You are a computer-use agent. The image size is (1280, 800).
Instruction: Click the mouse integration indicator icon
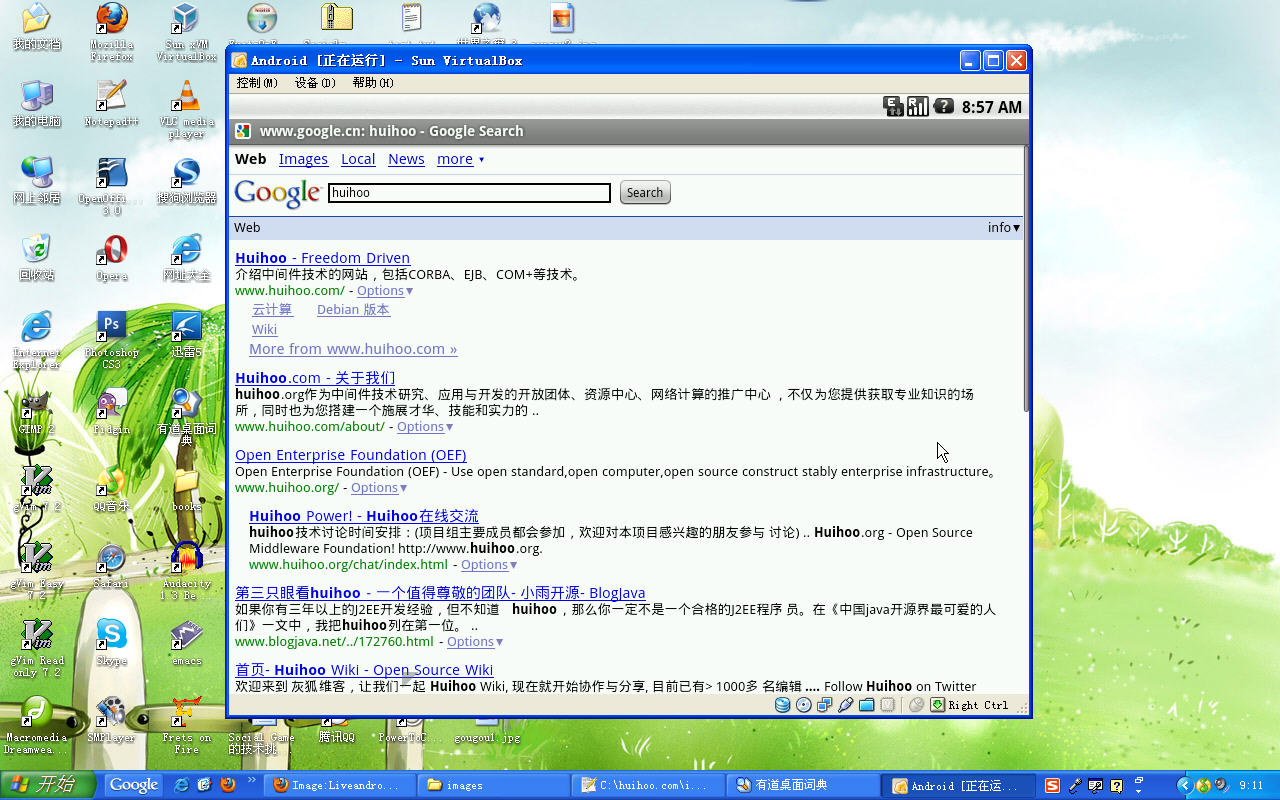pyautogui.click(x=916, y=705)
